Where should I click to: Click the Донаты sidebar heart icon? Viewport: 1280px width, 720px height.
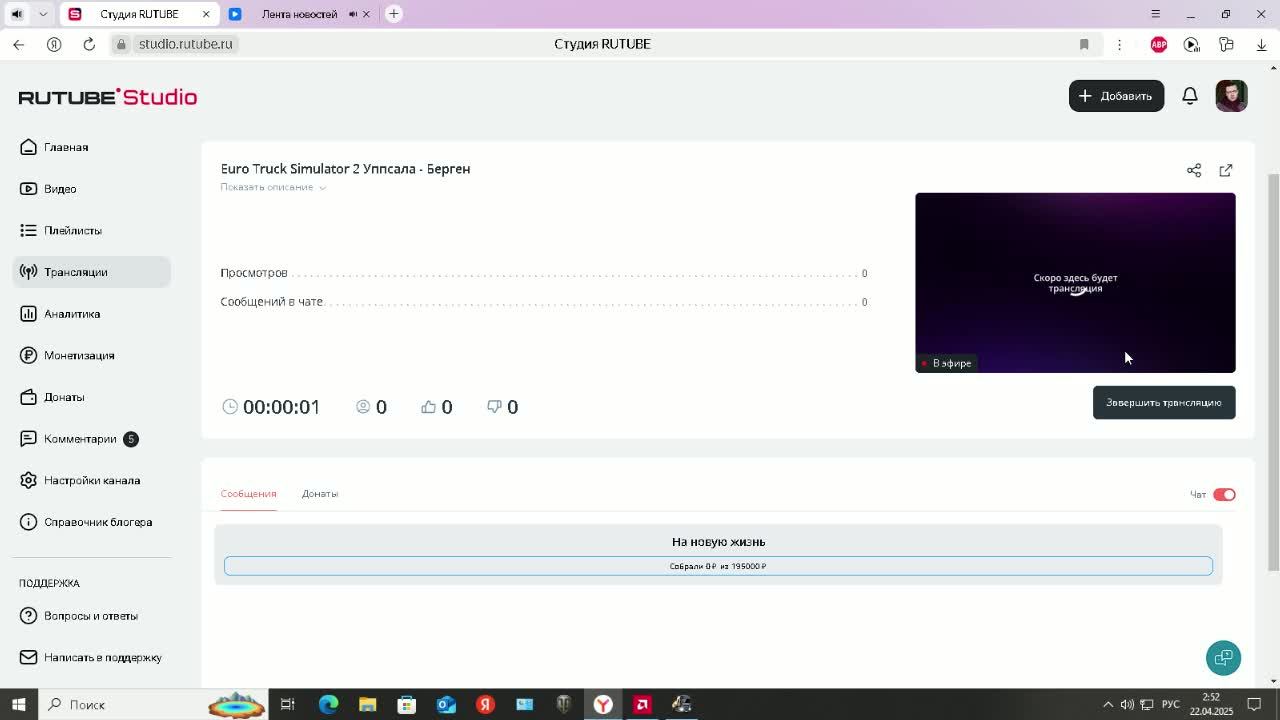tap(28, 397)
